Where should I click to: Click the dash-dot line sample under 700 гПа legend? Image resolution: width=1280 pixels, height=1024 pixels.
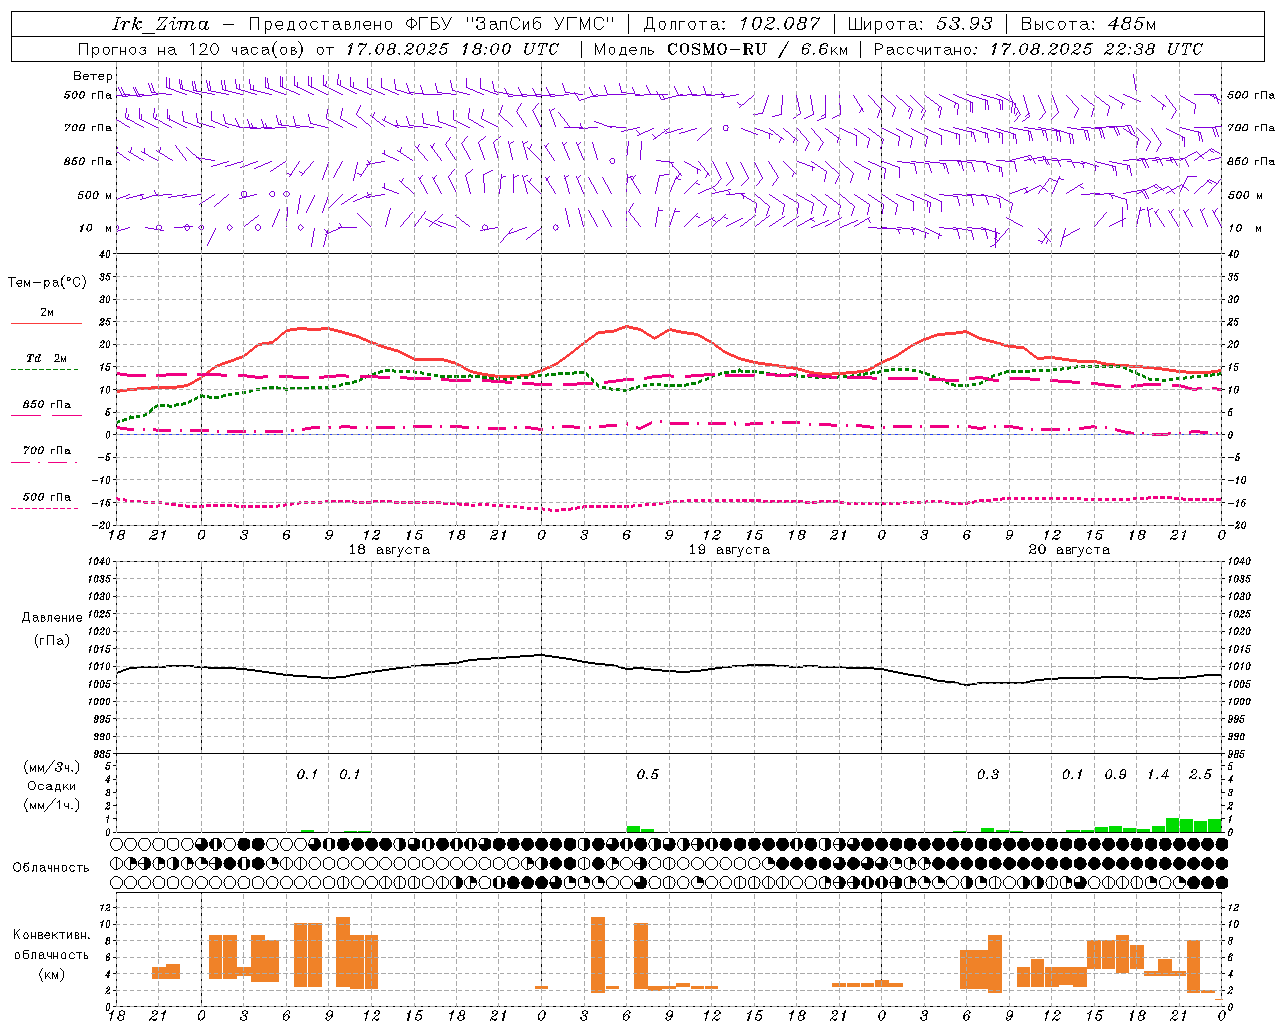(x=46, y=462)
